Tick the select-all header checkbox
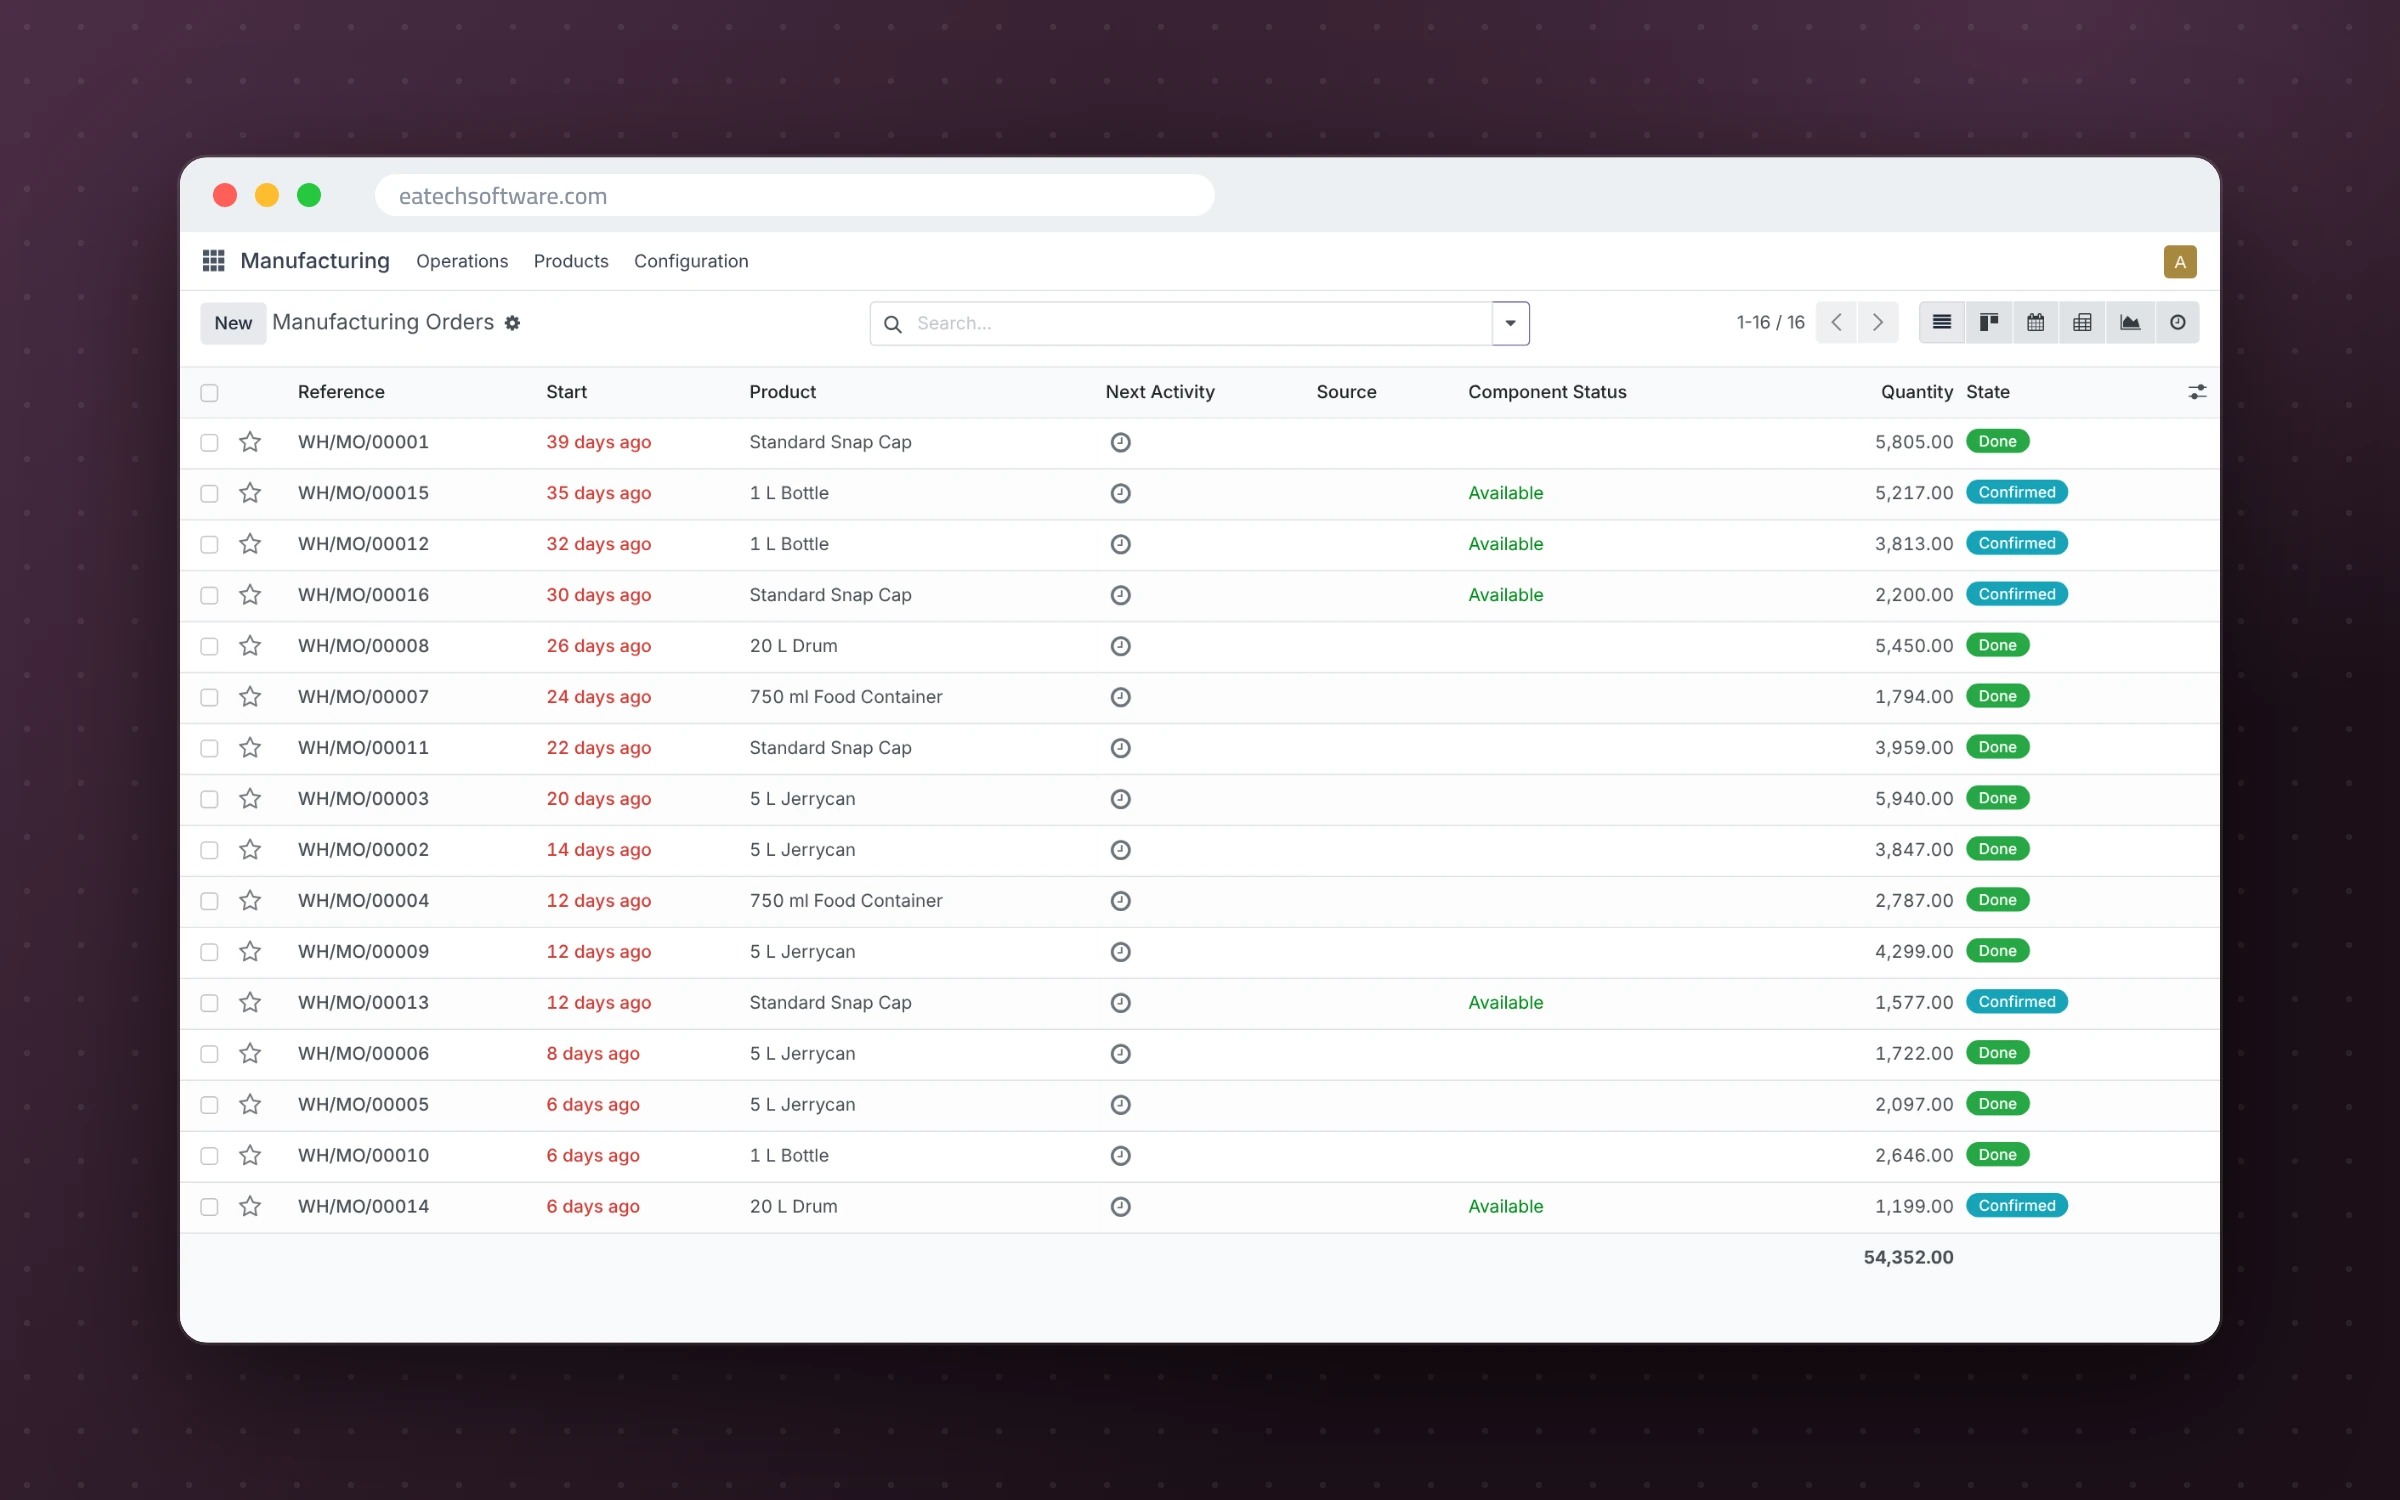The width and height of the screenshot is (2400, 1500). [209, 393]
